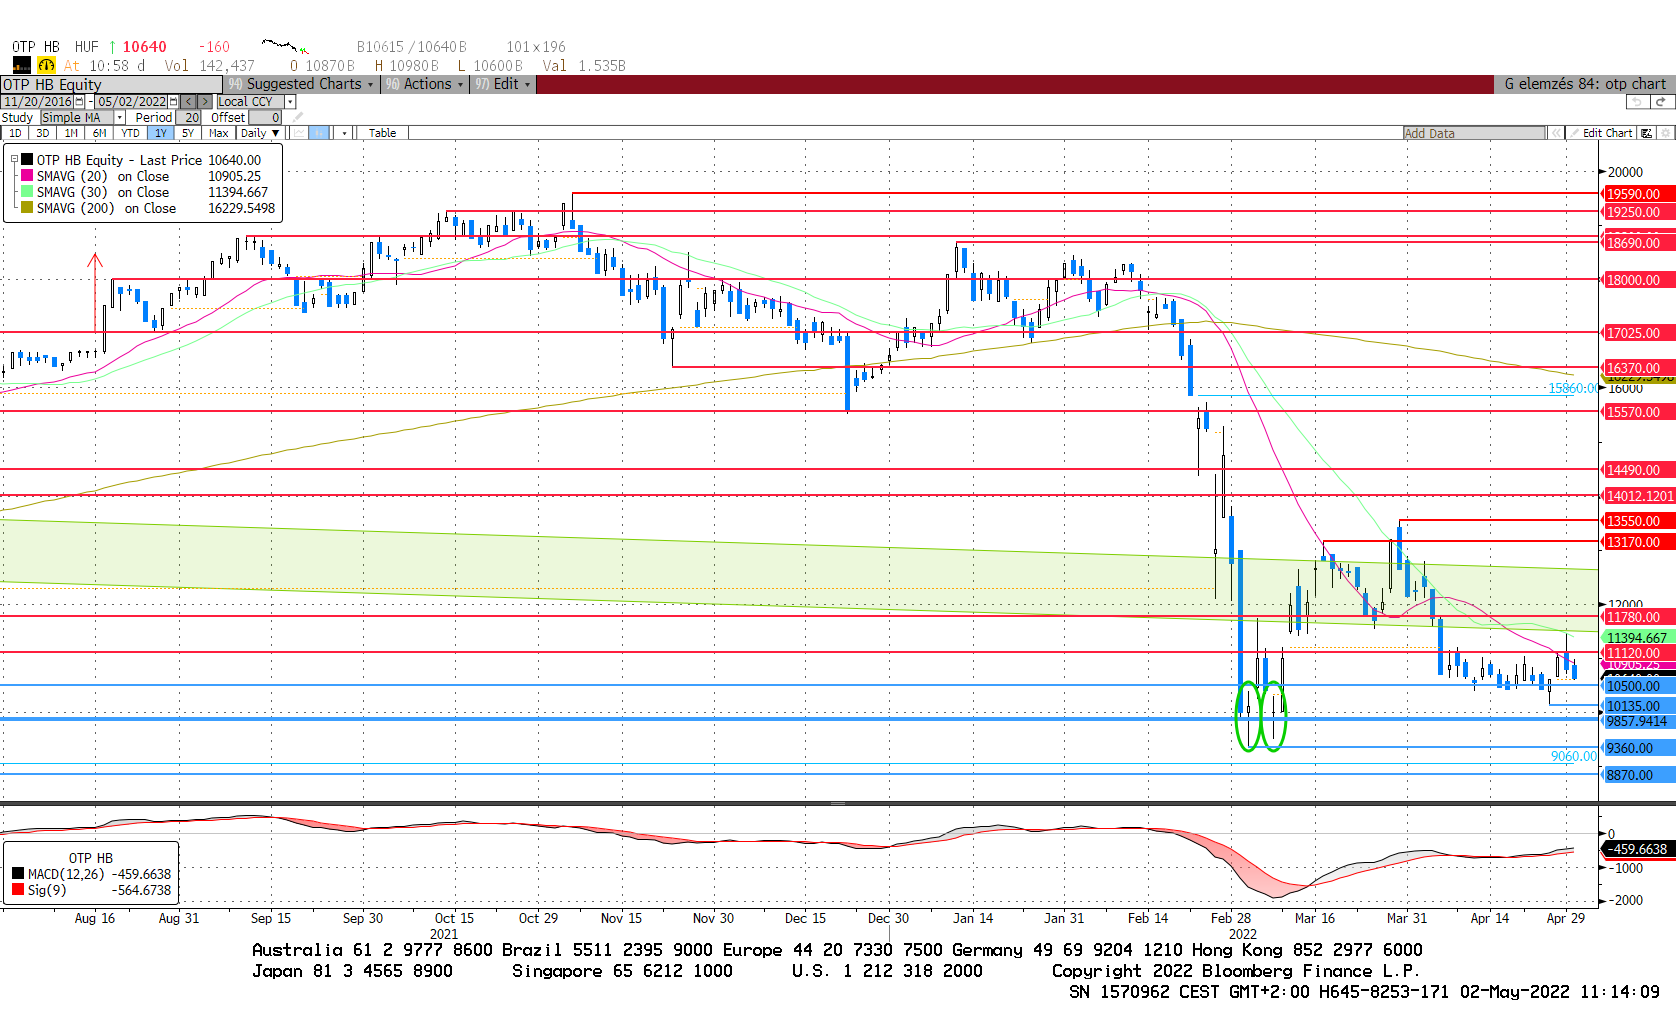Click the green SMAVG (30) legend swatch

pyautogui.click(x=27, y=191)
